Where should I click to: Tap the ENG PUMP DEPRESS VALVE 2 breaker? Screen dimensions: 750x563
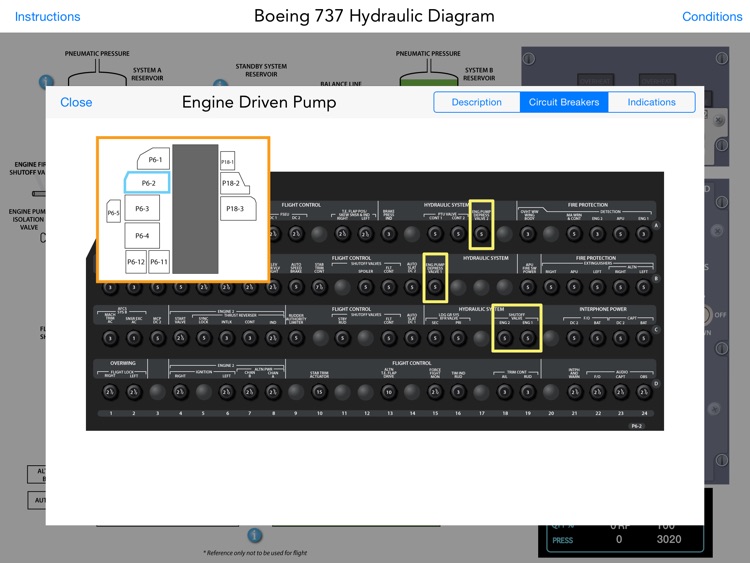click(x=481, y=233)
